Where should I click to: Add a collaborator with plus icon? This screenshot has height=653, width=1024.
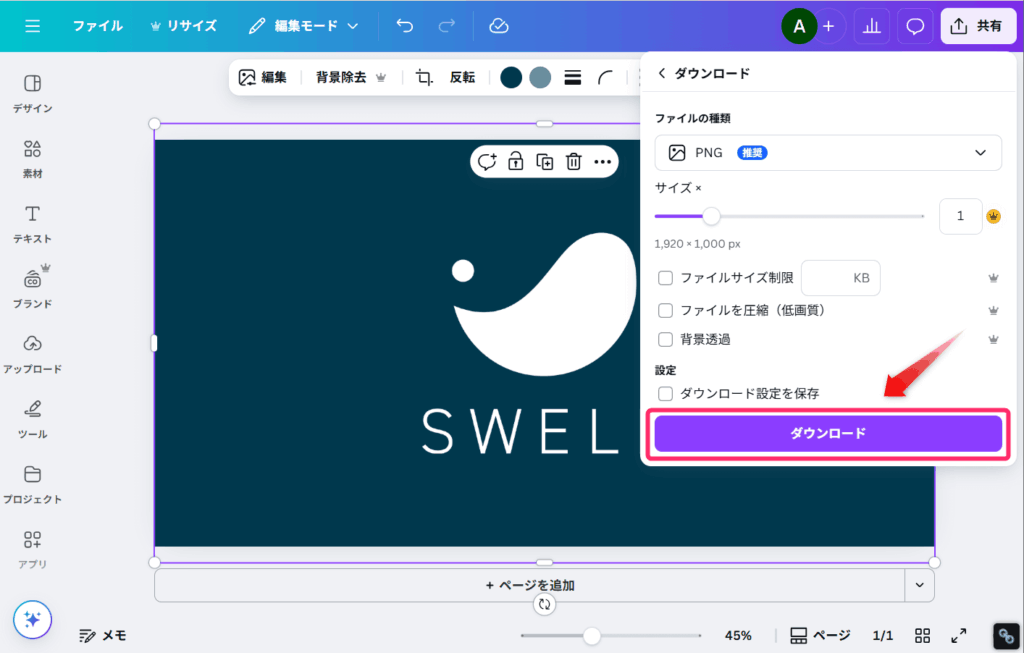tap(829, 27)
